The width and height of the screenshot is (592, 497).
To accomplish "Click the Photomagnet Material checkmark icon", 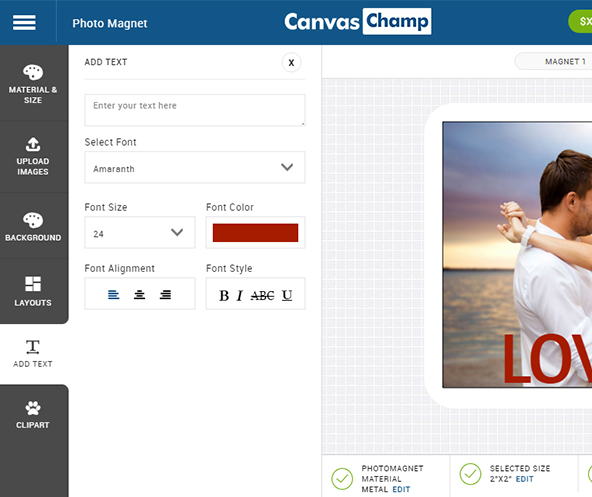I will tap(342, 479).
